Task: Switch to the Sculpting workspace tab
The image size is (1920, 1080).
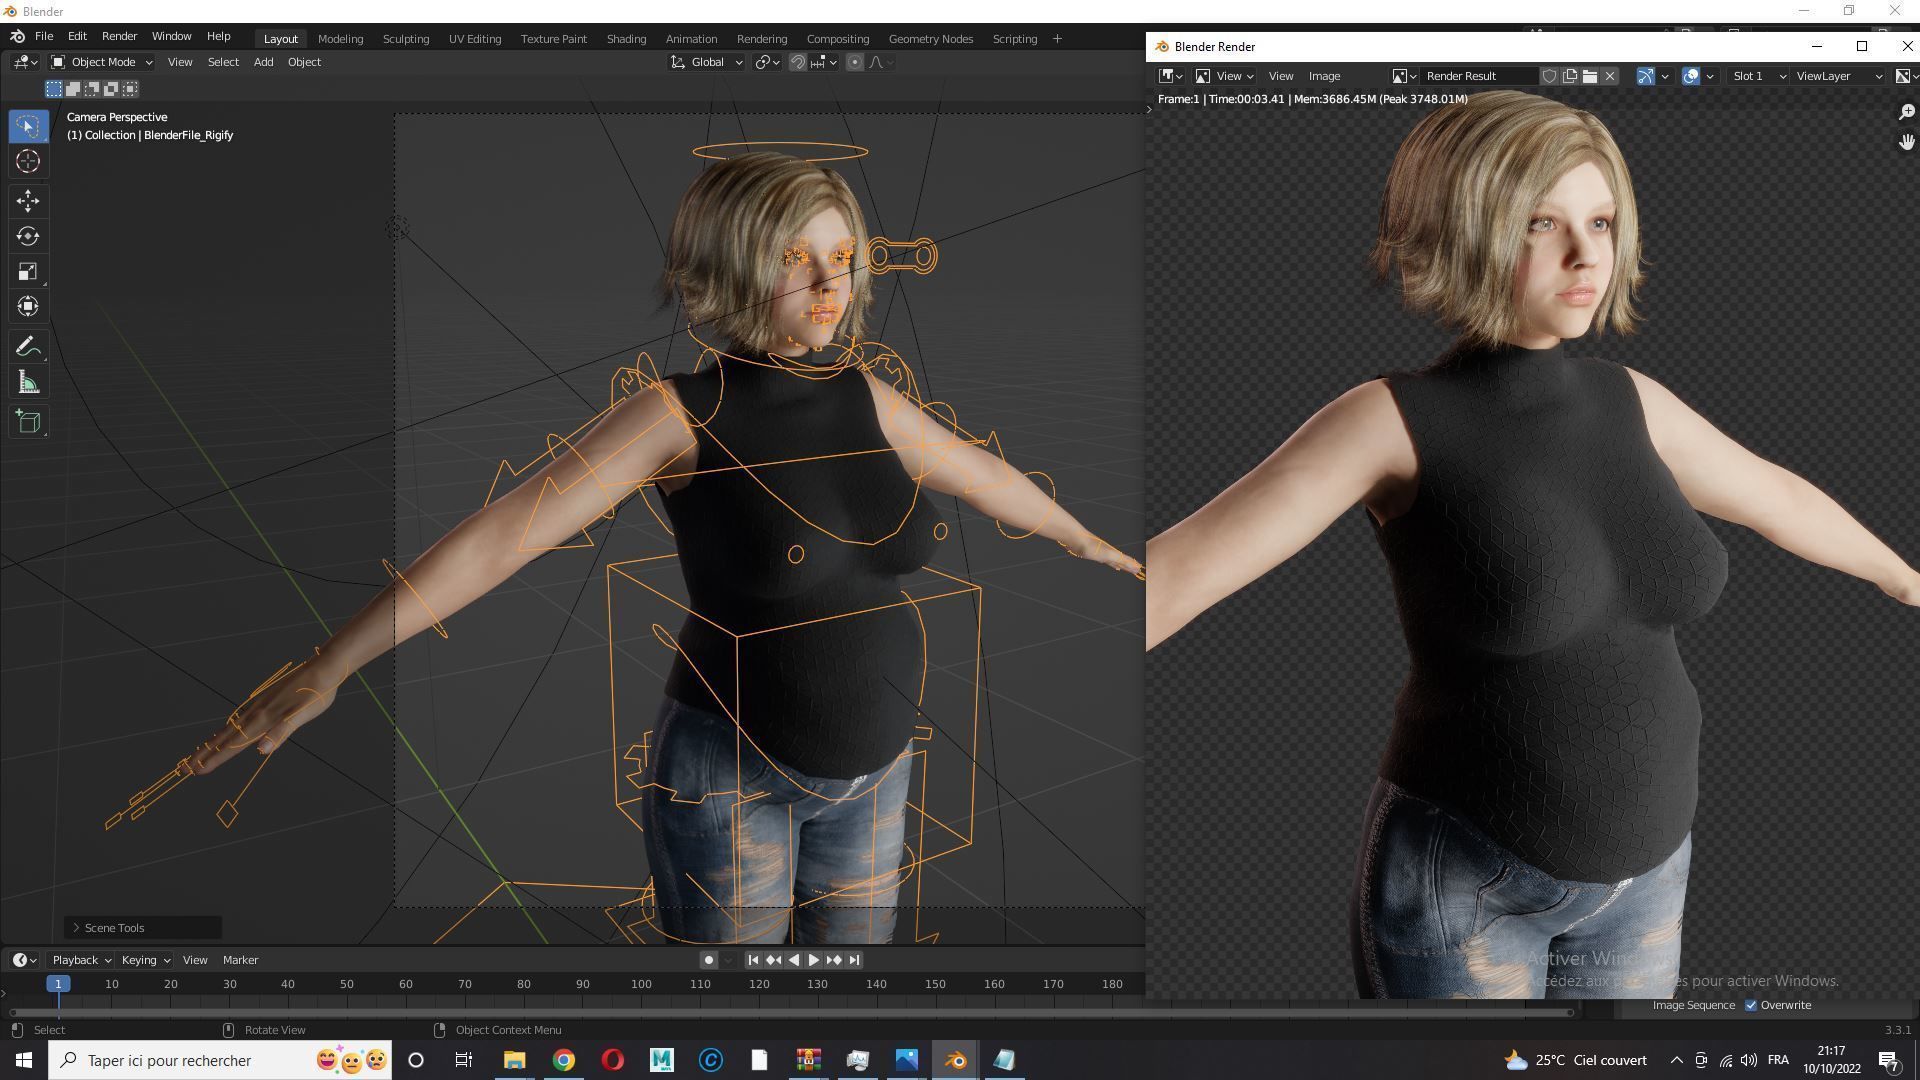Action: pos(406,39)
